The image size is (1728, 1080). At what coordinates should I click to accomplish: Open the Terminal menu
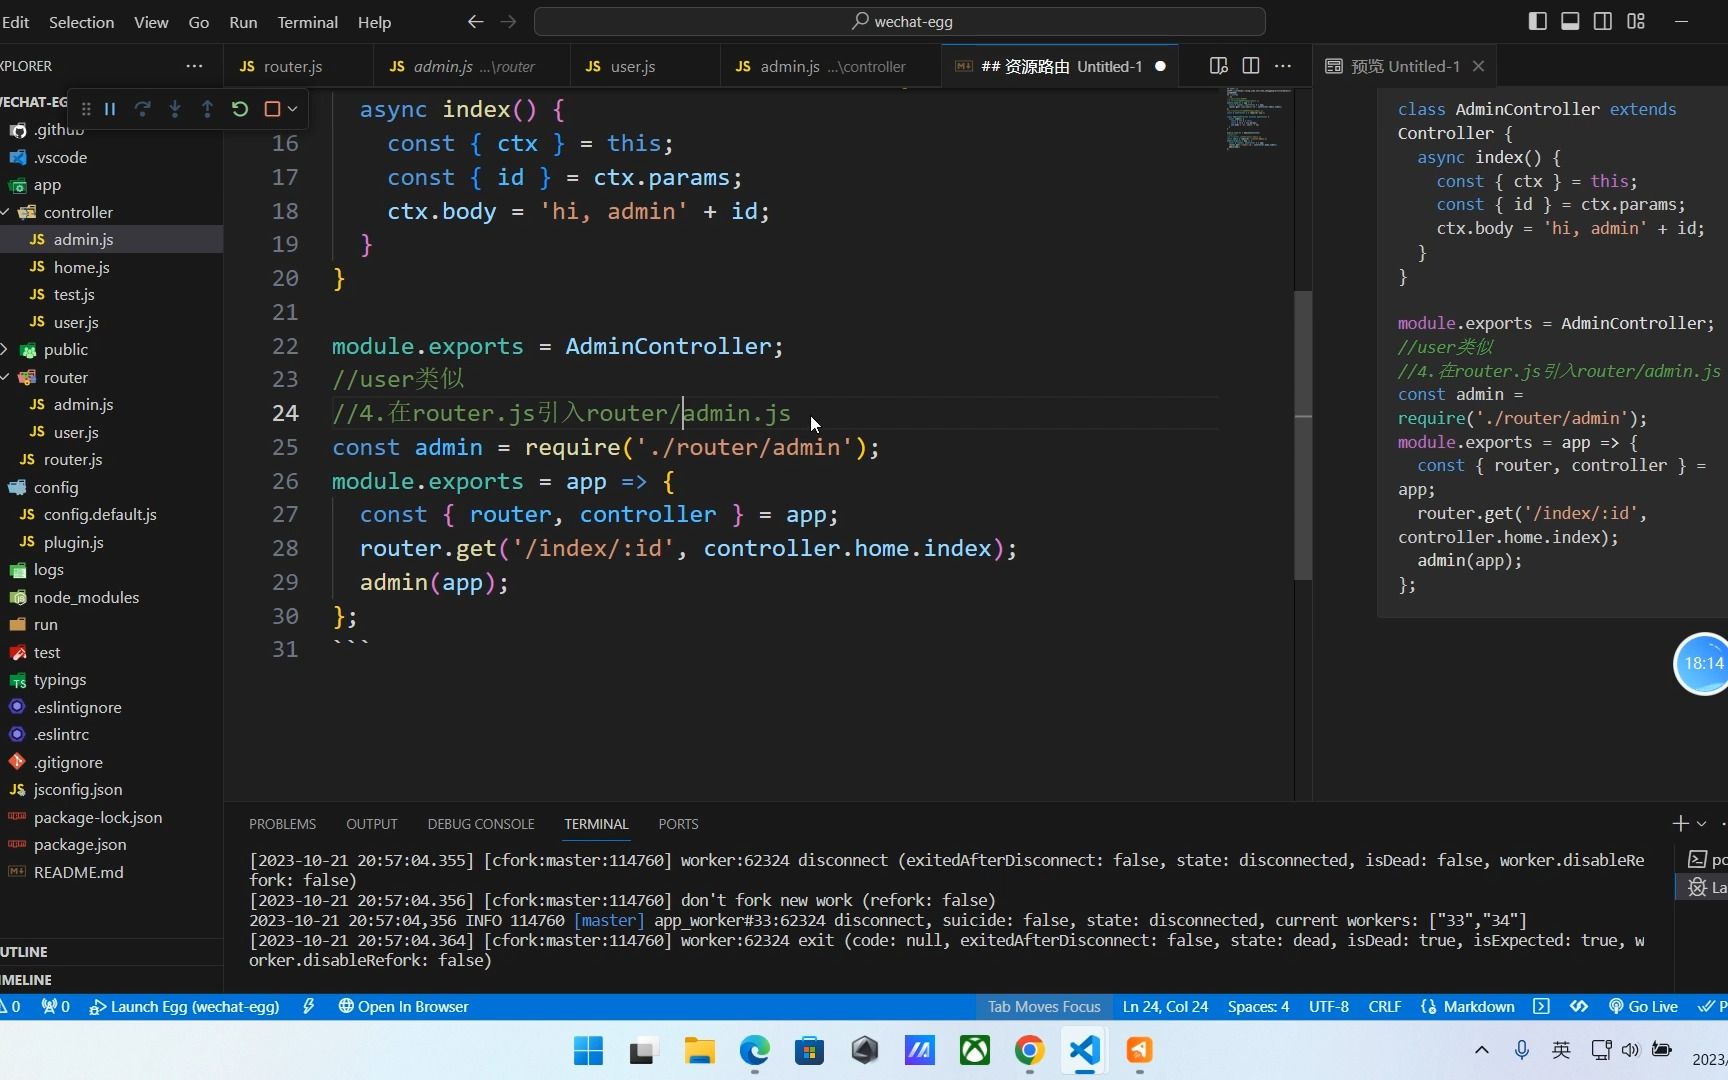coord(307,22)
